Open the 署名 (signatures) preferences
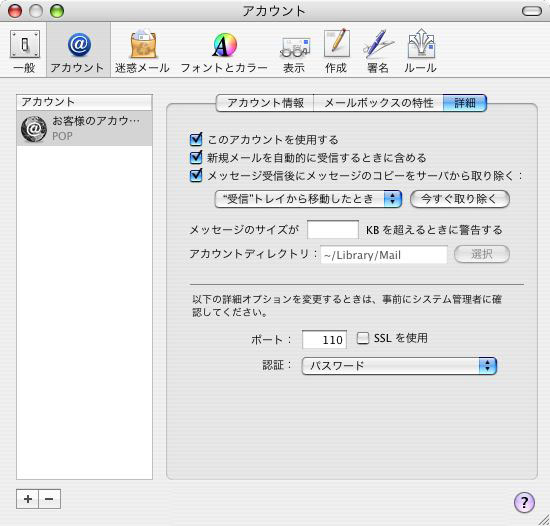Viewport: 550px width, 526px height. click(378, 51)
